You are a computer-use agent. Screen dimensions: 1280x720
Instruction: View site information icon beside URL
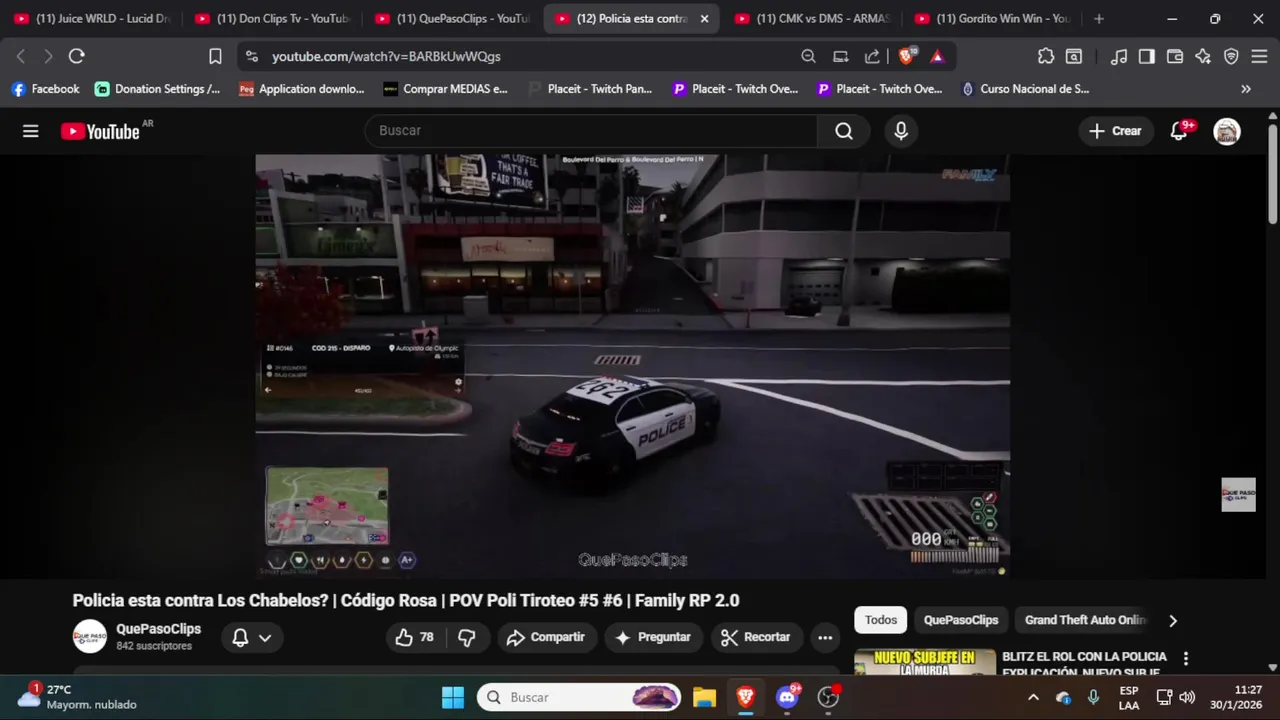click(251, 57)
